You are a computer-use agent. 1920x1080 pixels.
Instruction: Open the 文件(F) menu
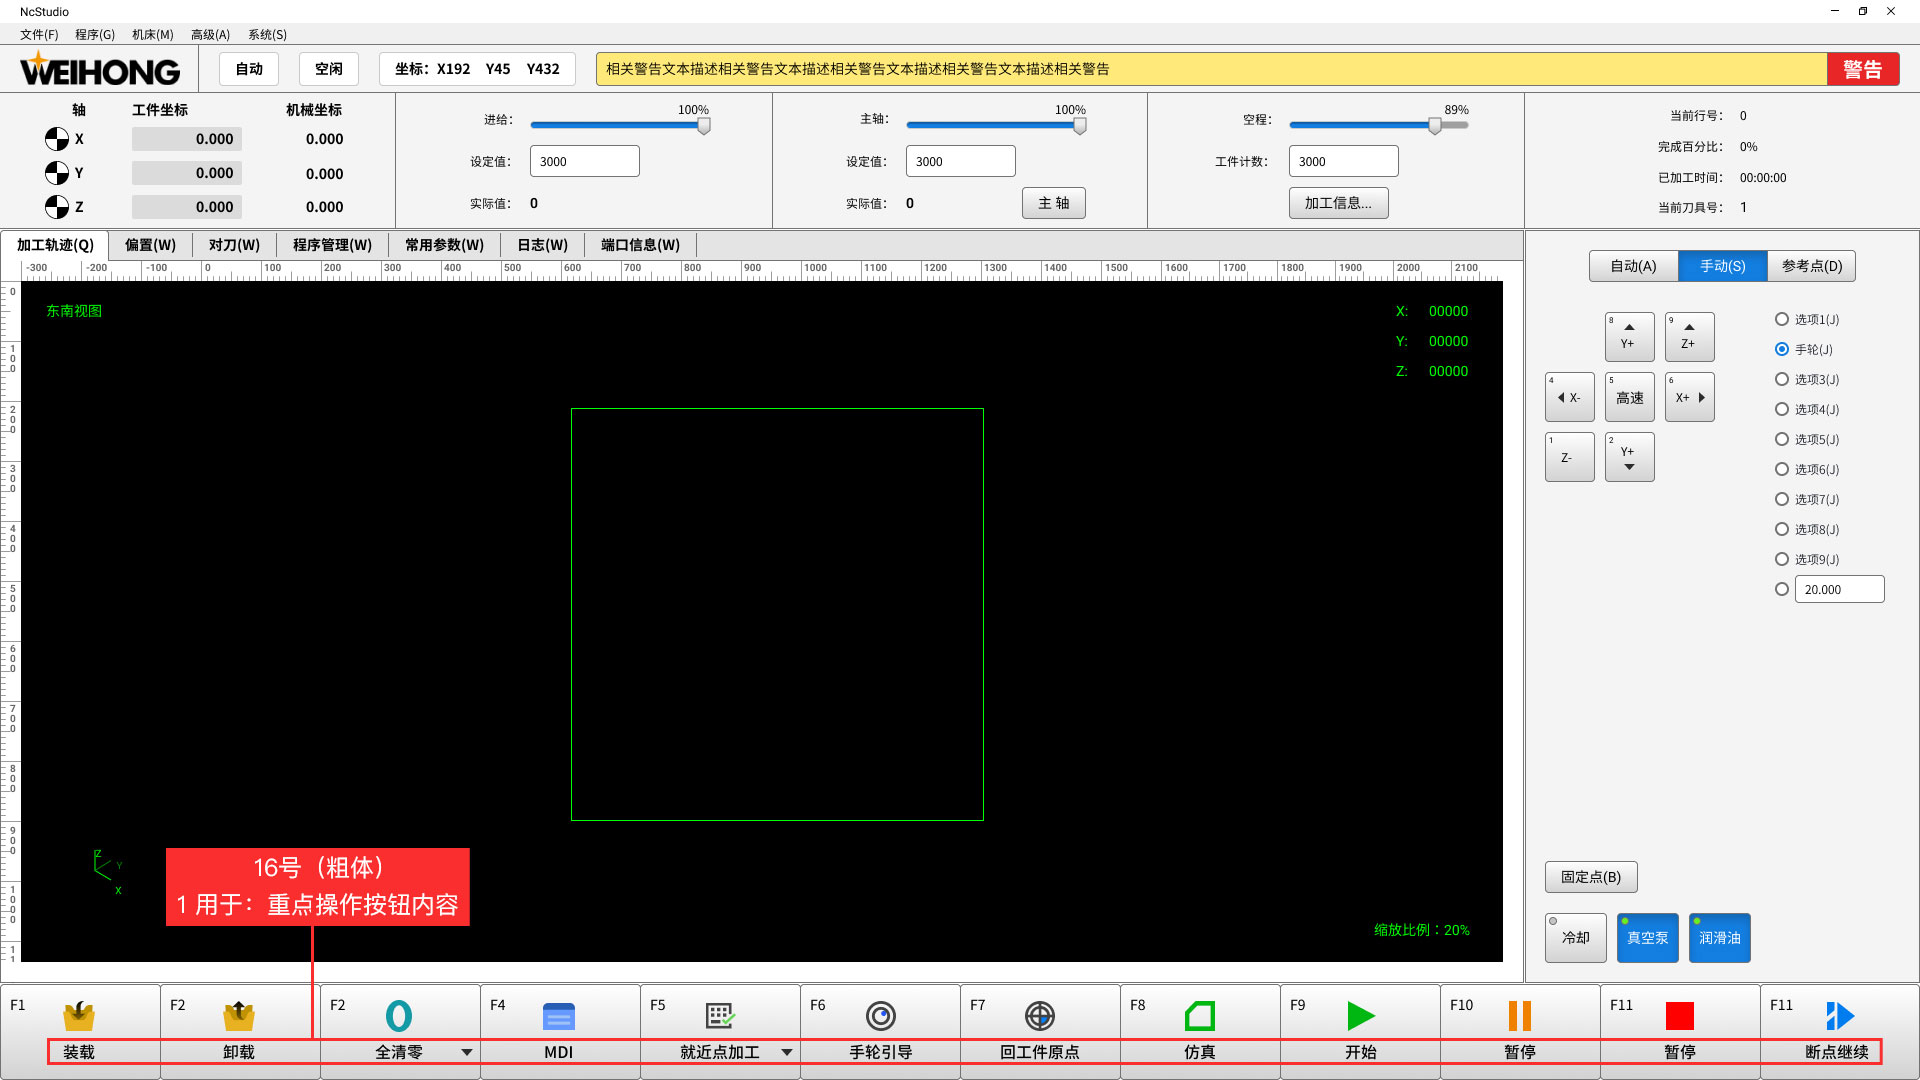pos(39,34)
